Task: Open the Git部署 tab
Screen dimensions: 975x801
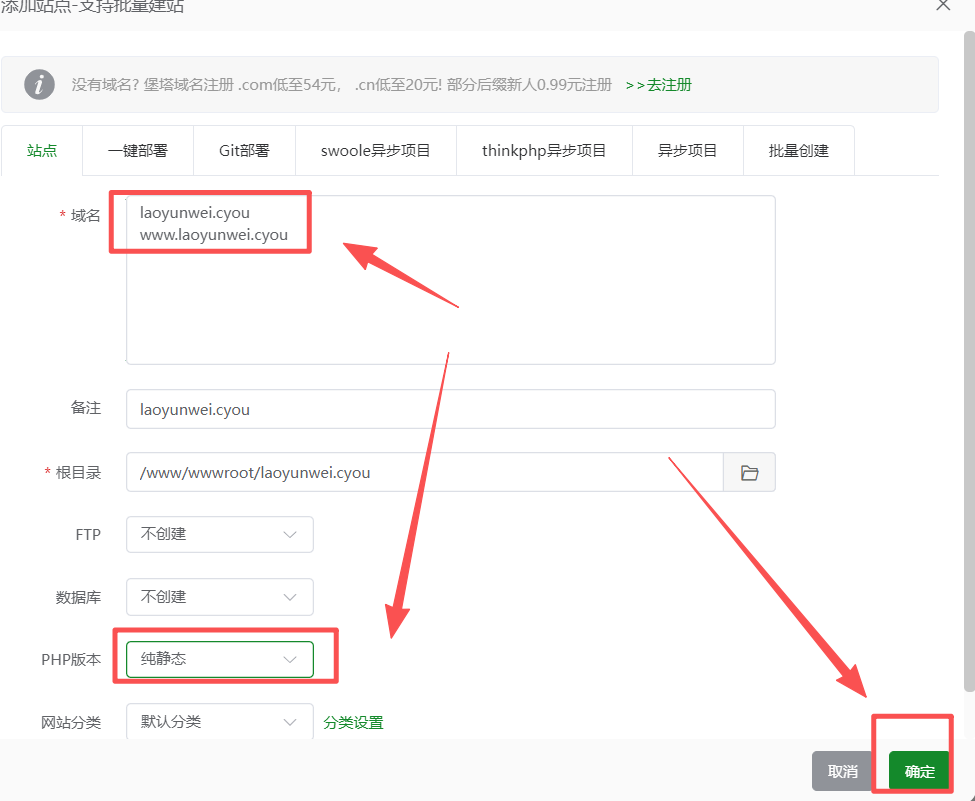Action: 244,151
